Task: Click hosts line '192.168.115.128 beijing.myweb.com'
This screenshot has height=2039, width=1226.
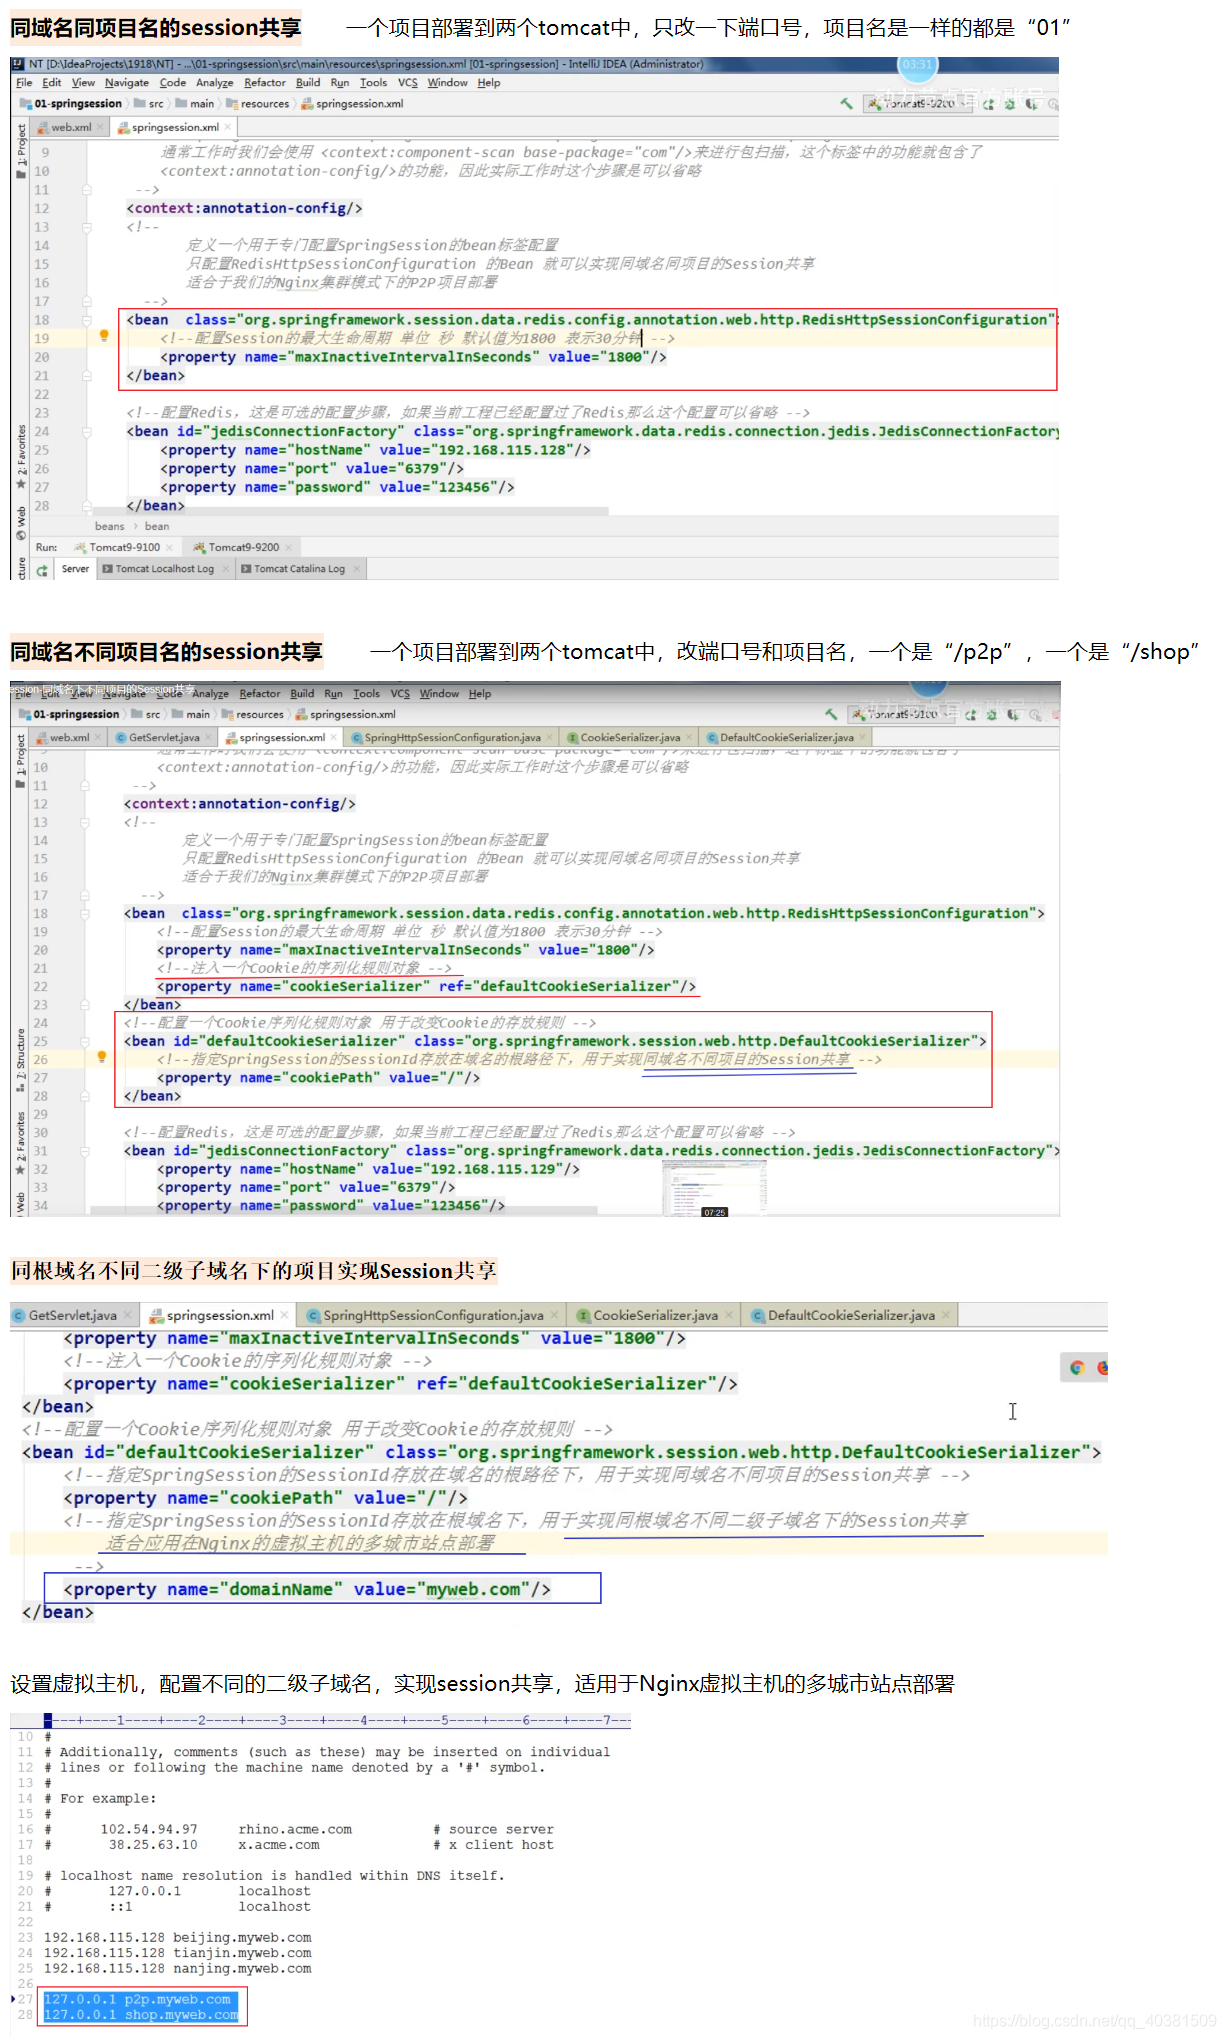Action: coord(177,1937)
